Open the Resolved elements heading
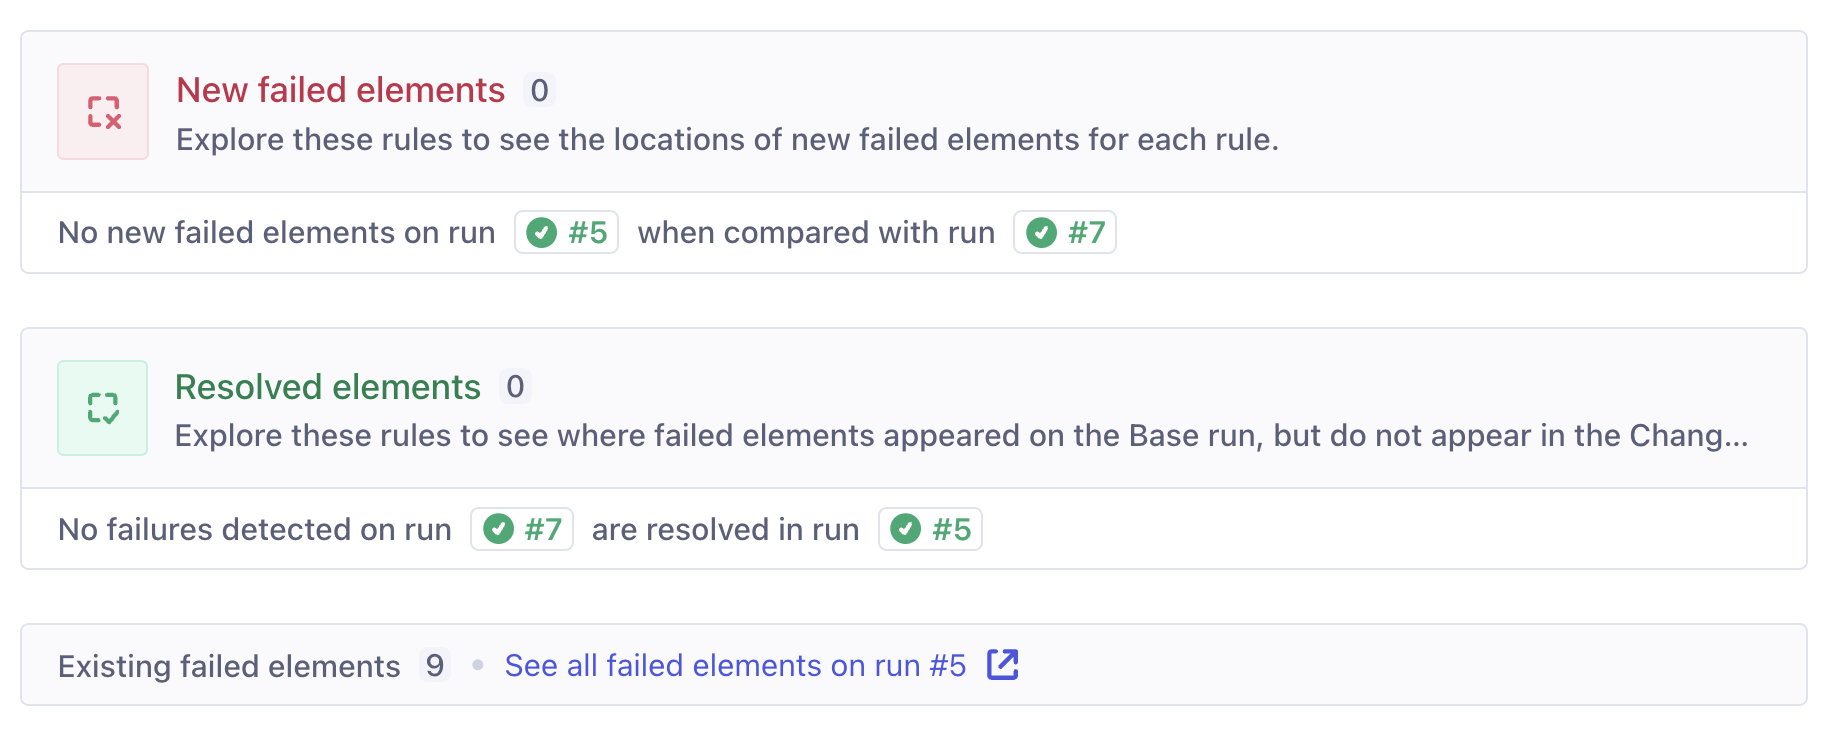Viewport: 1836px width, 732px height. click(327, 386)
